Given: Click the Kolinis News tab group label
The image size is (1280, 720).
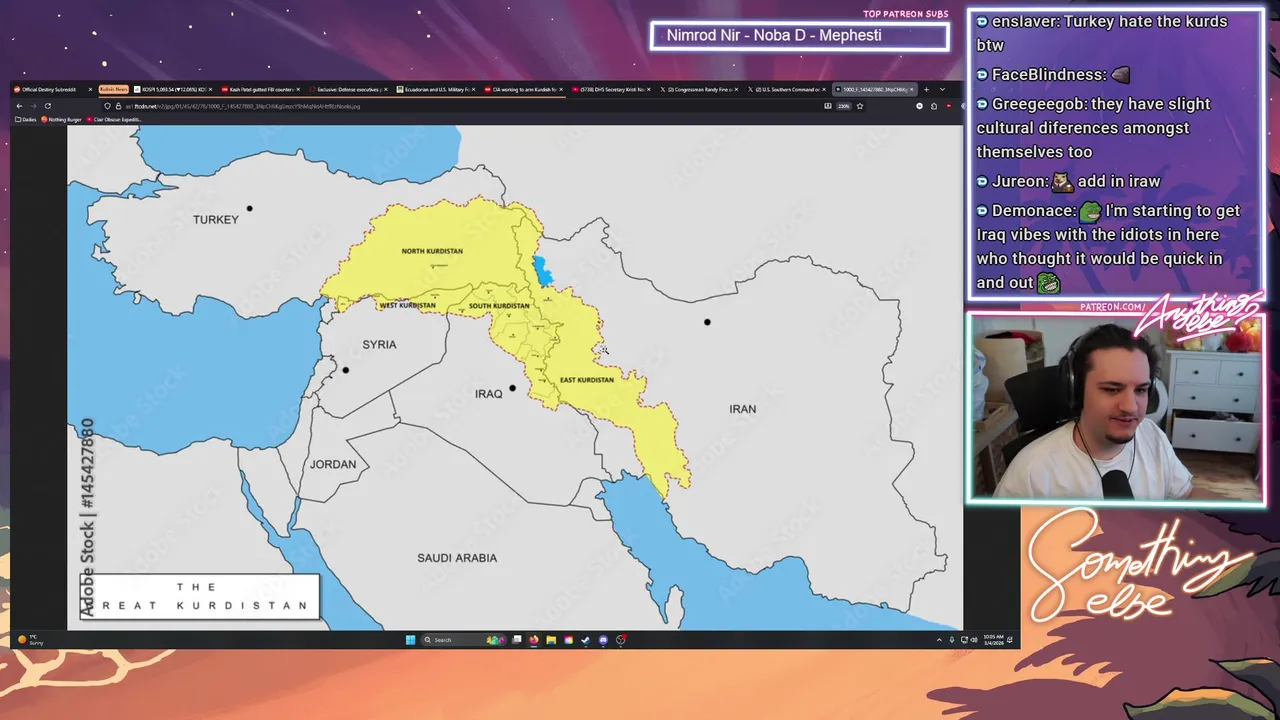Looking at the screenshot, I should point(114,89).
